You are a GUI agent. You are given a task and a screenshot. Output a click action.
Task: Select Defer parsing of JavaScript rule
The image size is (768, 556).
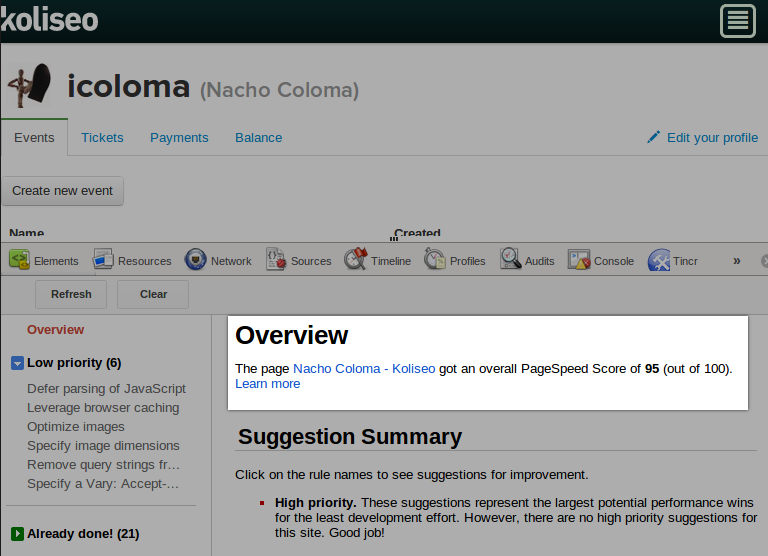[106, 388]
